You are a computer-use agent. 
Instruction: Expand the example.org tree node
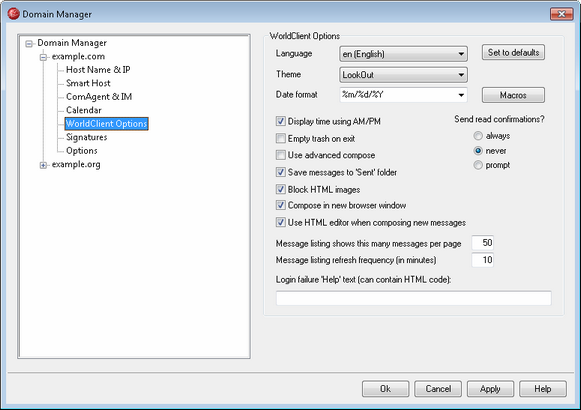(43, 165)
